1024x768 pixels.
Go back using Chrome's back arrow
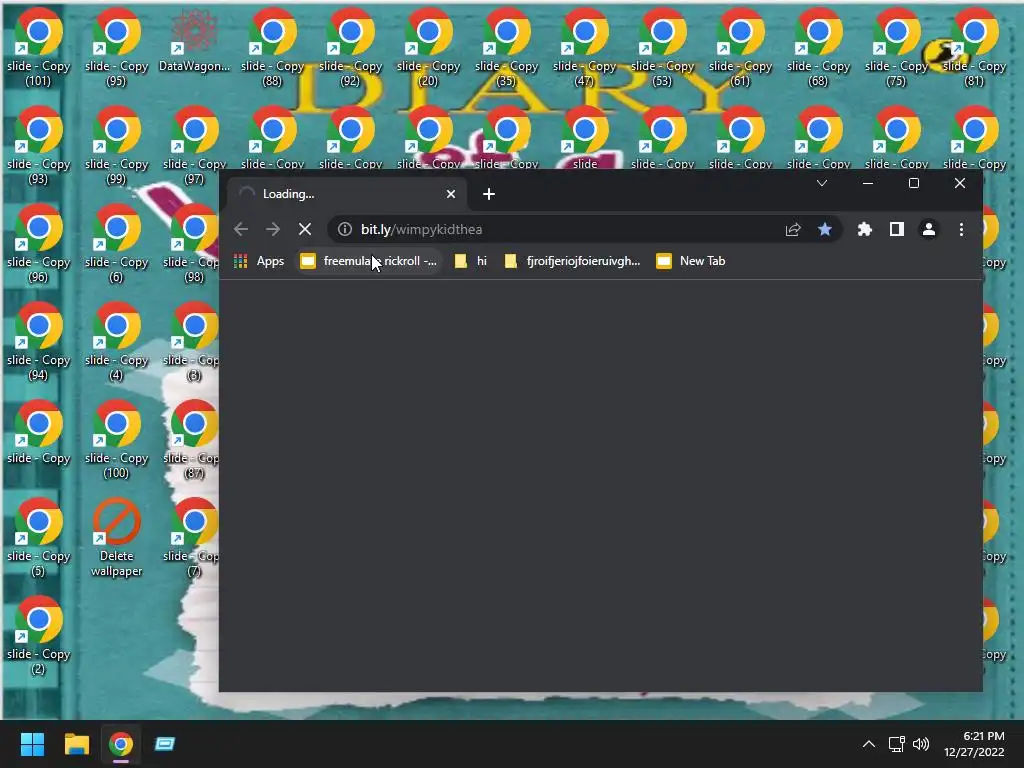click(x=241, y=229)
